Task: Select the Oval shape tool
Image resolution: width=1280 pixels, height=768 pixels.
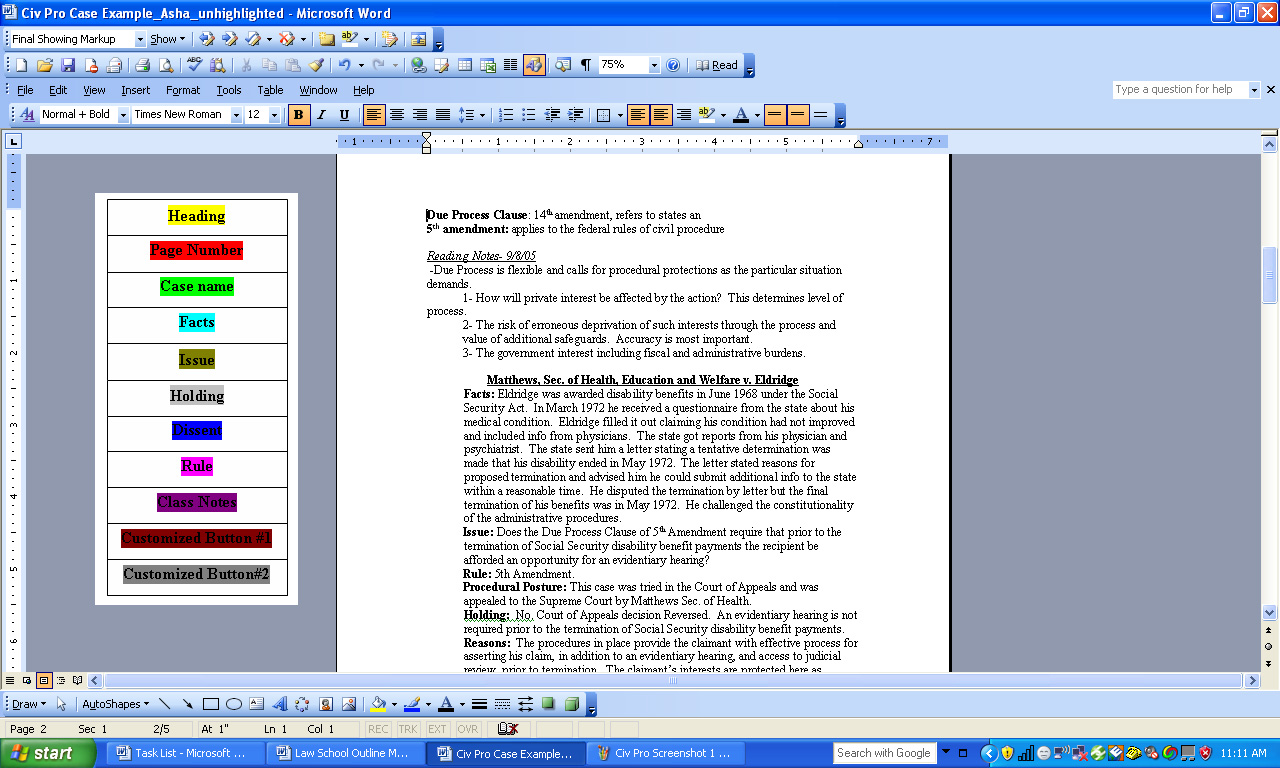Action: point(233,704)
